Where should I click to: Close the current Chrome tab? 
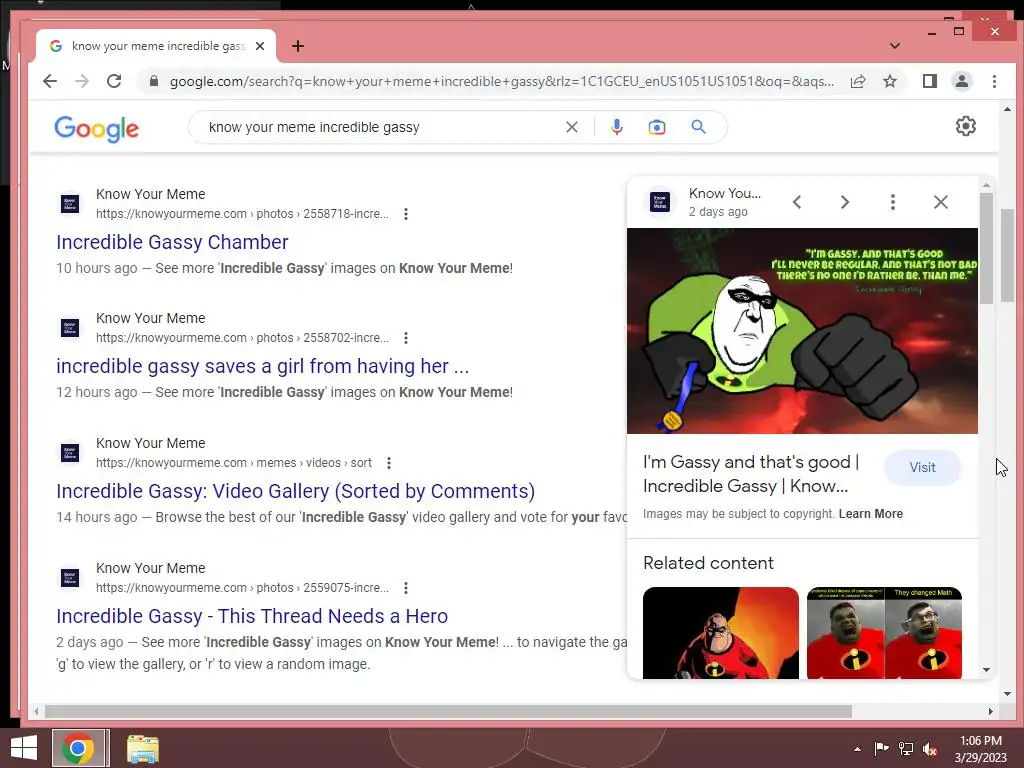[260, 46]
